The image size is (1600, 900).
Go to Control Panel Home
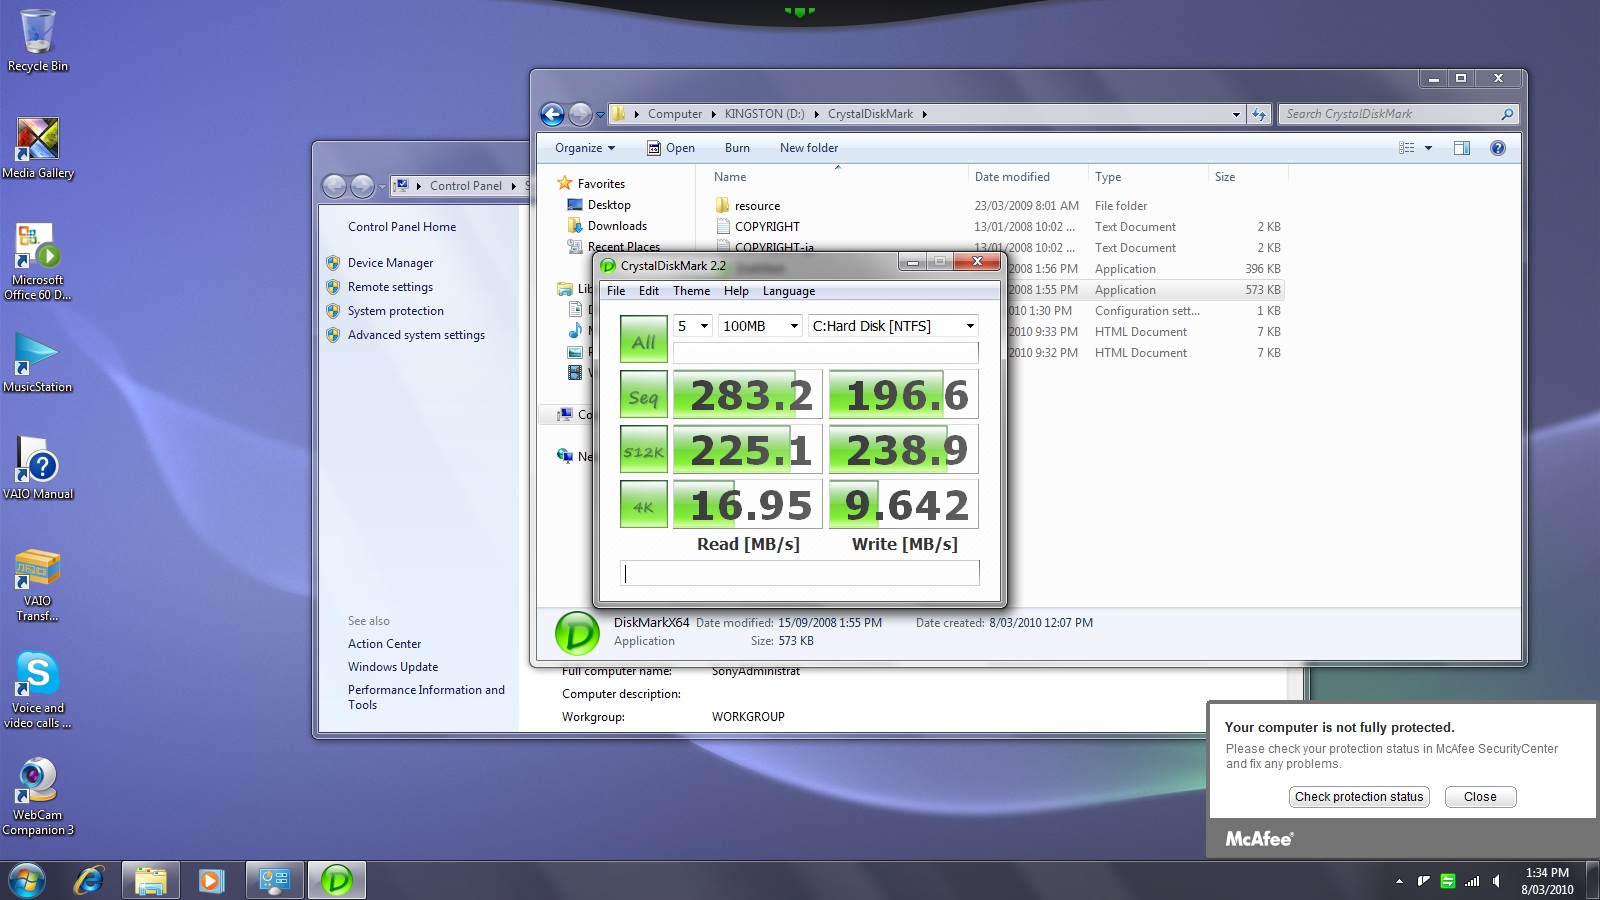coord(402,227)
